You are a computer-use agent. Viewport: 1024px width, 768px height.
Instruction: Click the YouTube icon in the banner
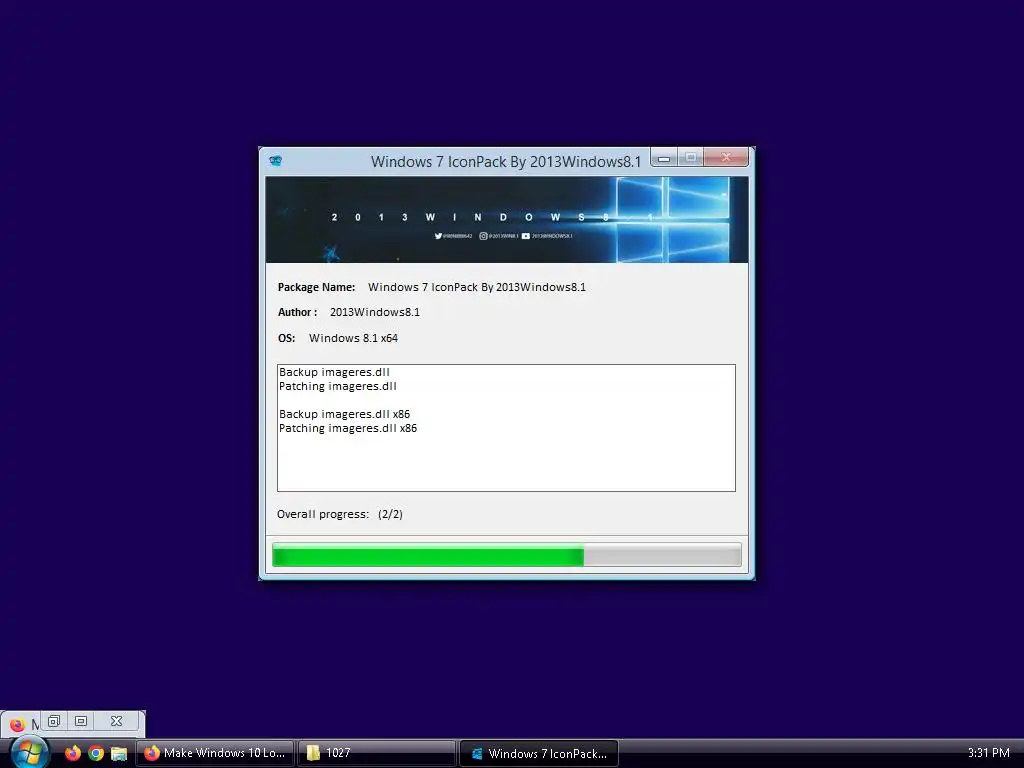point(526,236)
